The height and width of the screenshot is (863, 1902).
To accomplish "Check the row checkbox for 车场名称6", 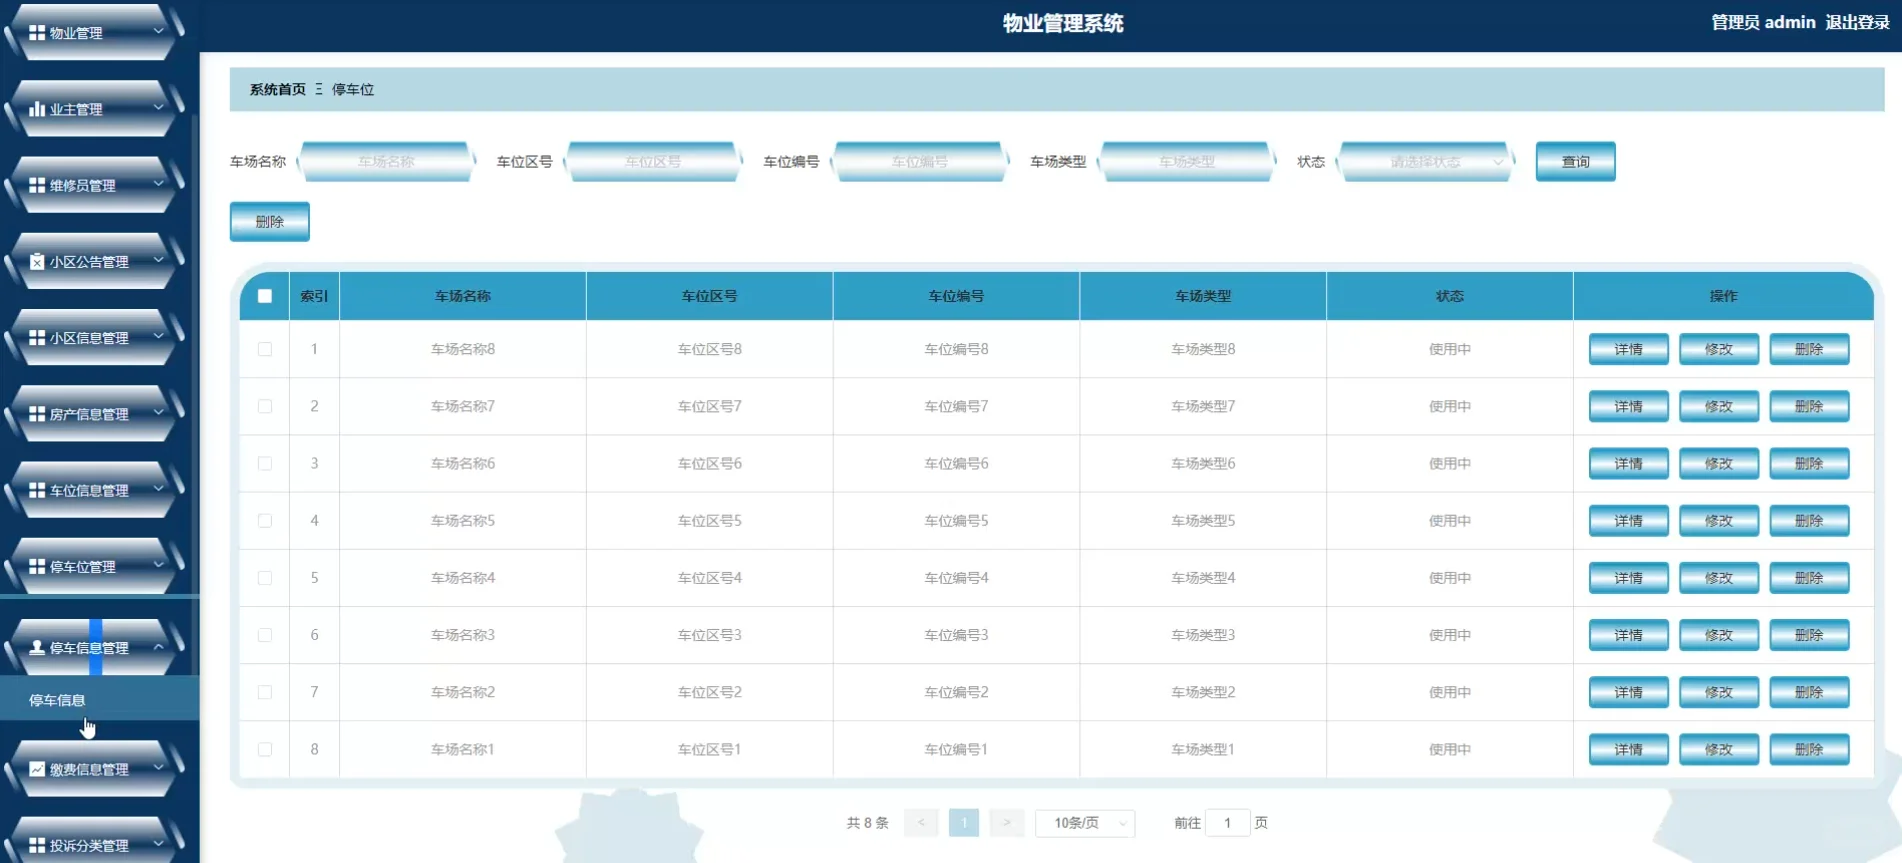I will 265,463.
